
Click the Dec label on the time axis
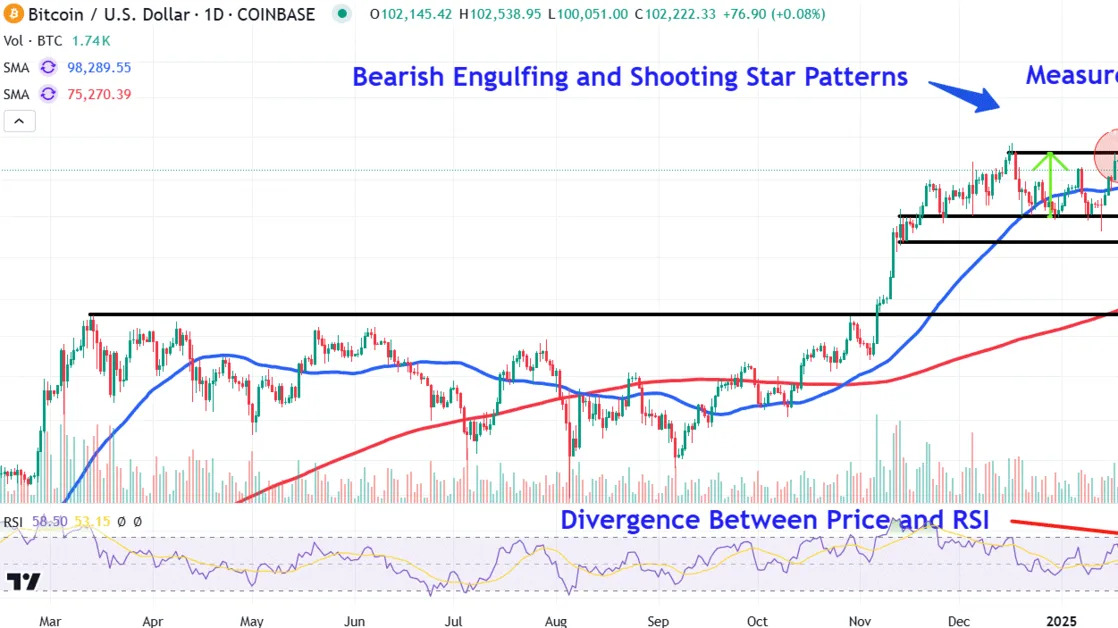(959, 621)
